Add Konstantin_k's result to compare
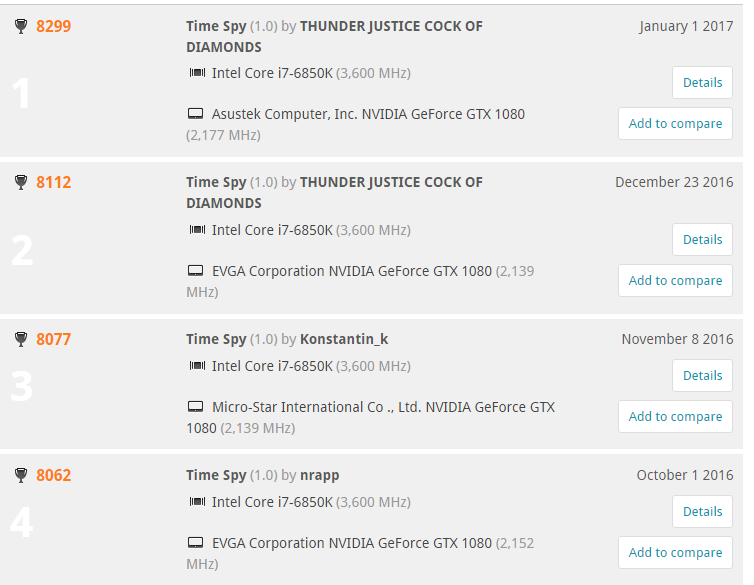The height and width of the screenshot is (585, 754). [675, 416]
